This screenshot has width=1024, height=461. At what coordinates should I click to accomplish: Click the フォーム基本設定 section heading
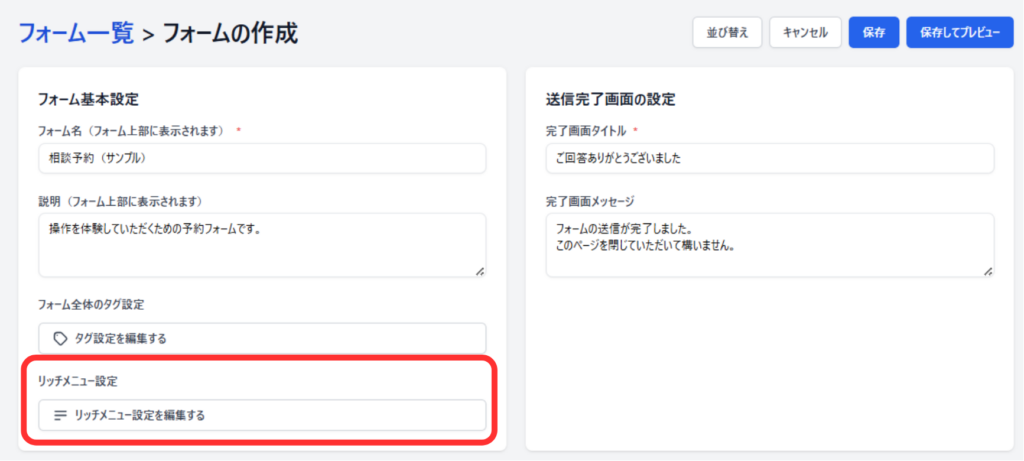coord(87,99)
